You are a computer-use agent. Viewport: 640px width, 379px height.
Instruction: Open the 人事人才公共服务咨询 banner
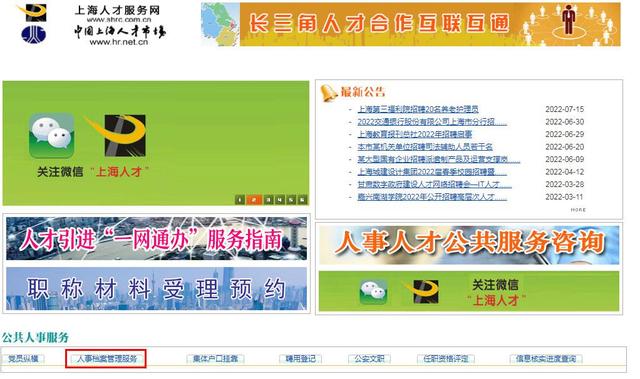pos(469,244)
